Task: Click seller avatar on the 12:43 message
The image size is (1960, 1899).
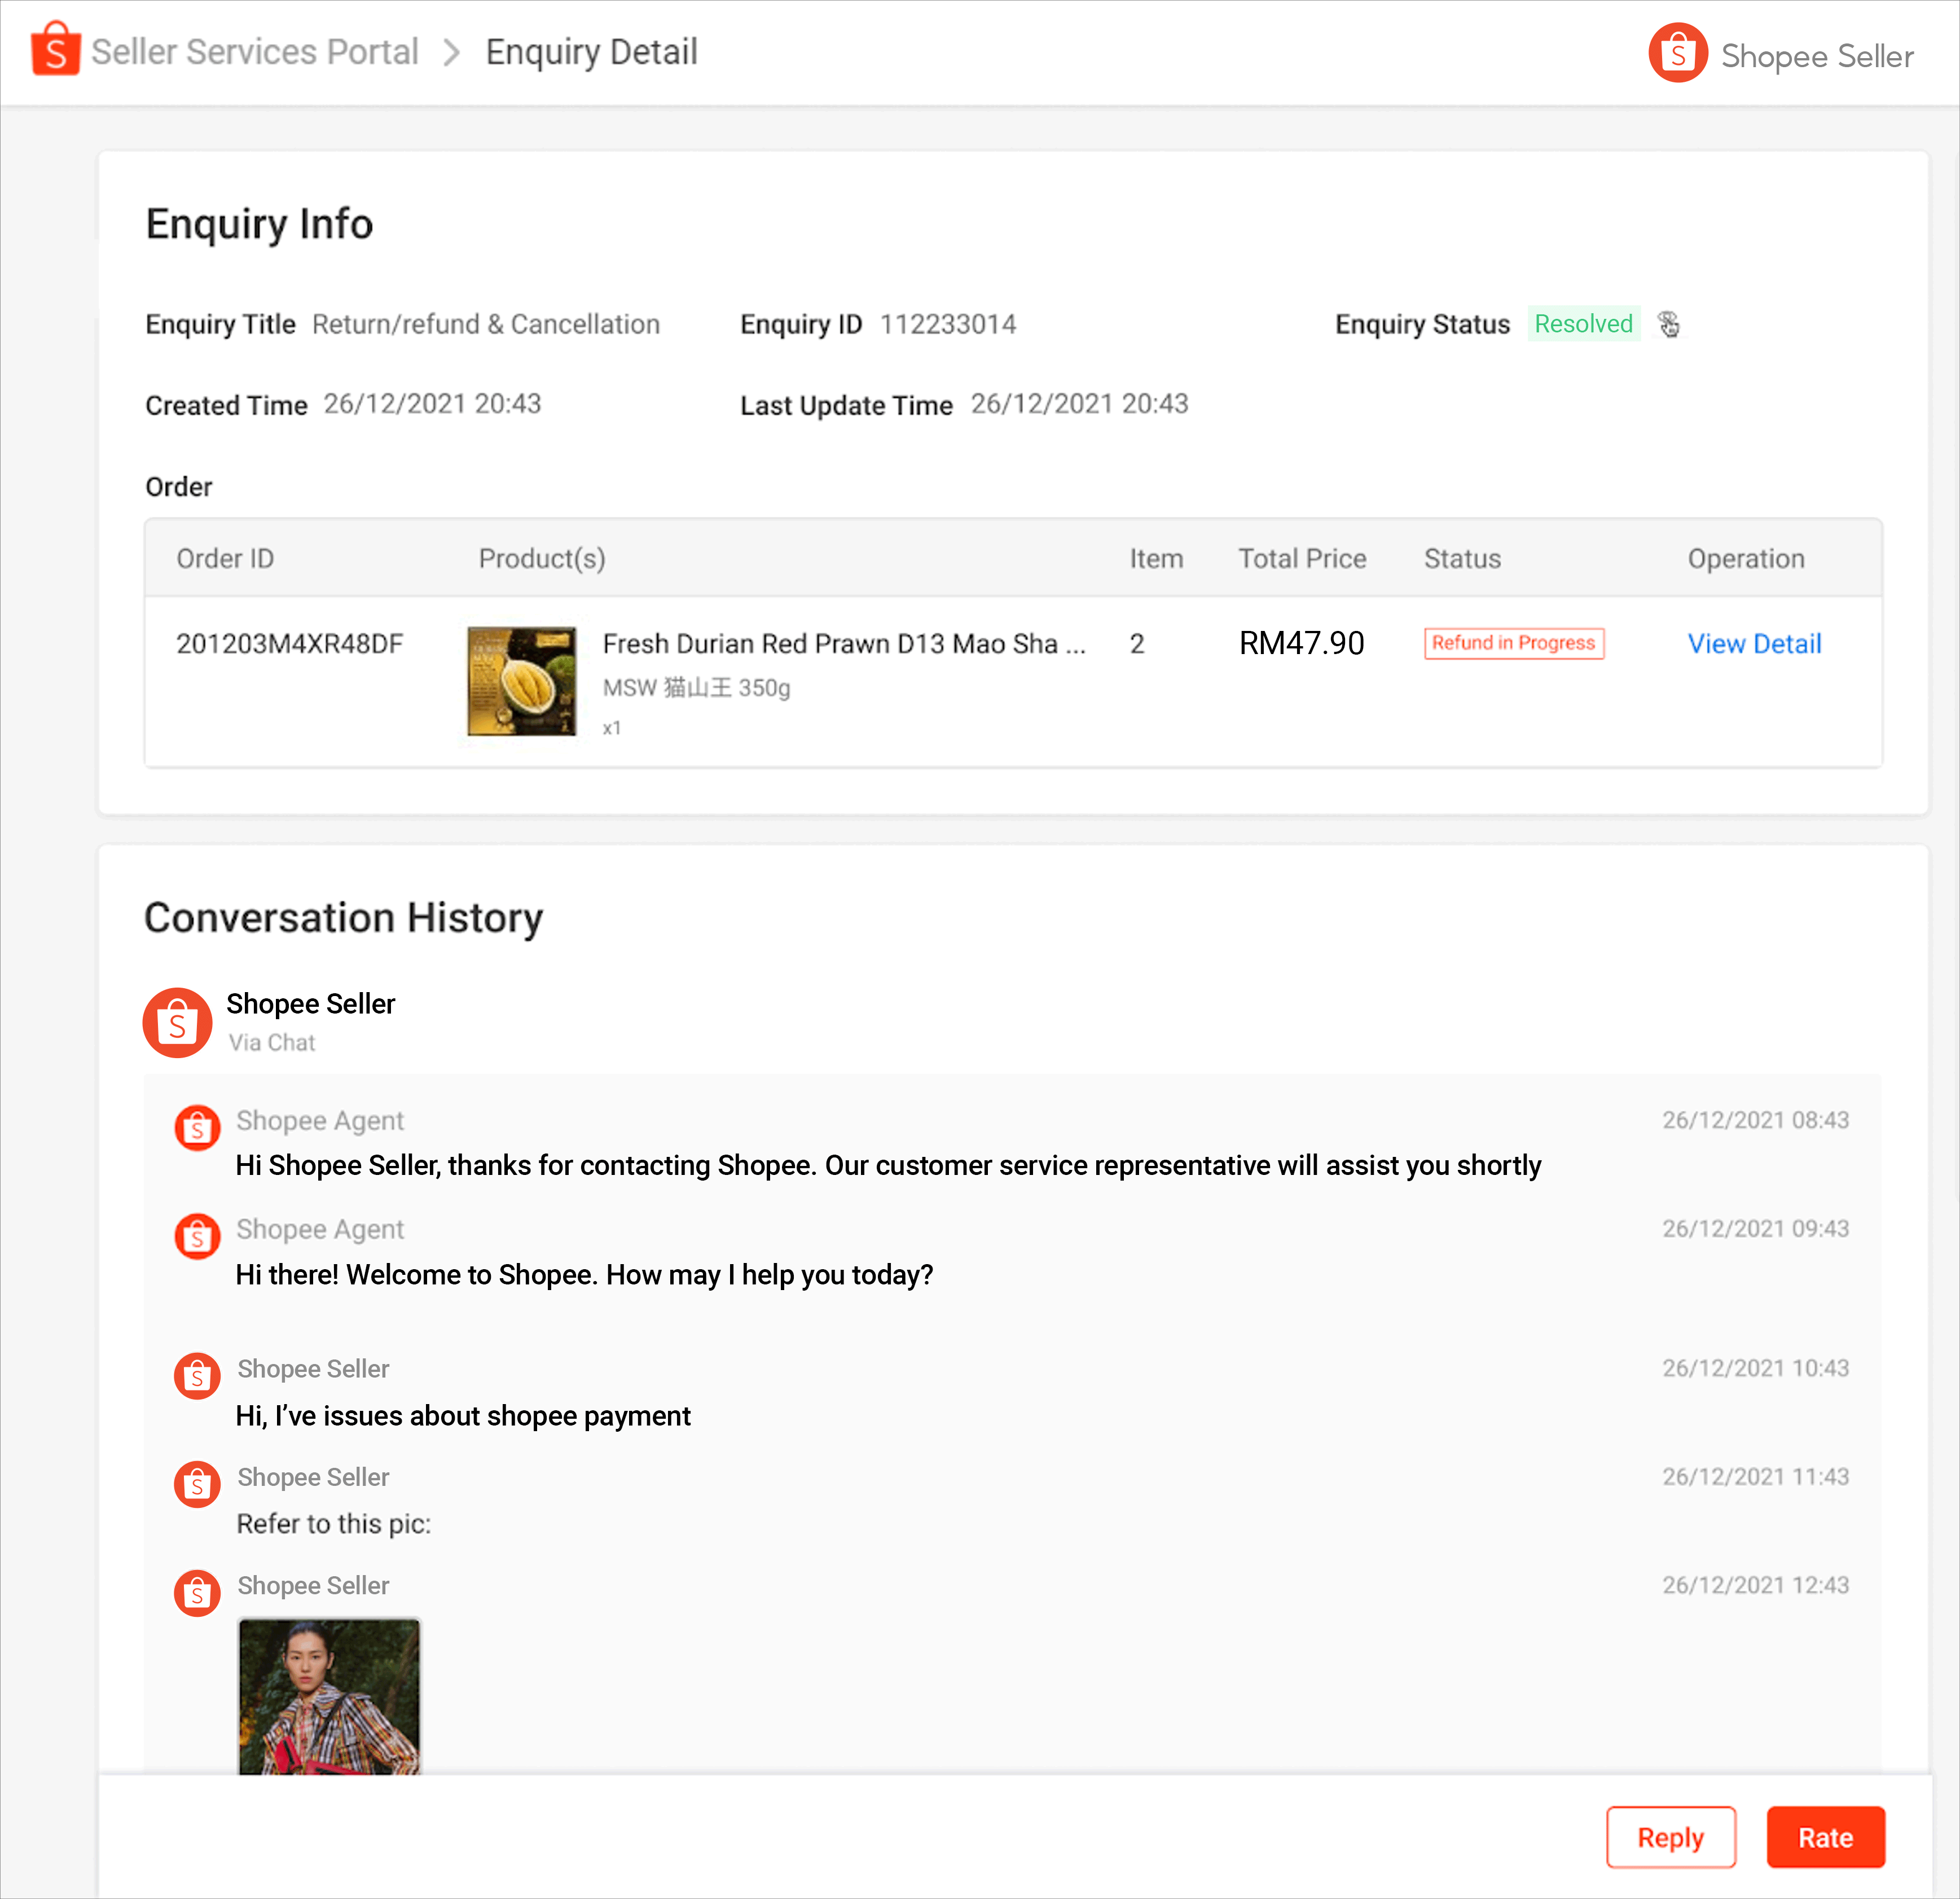Action: point(197,1592)
